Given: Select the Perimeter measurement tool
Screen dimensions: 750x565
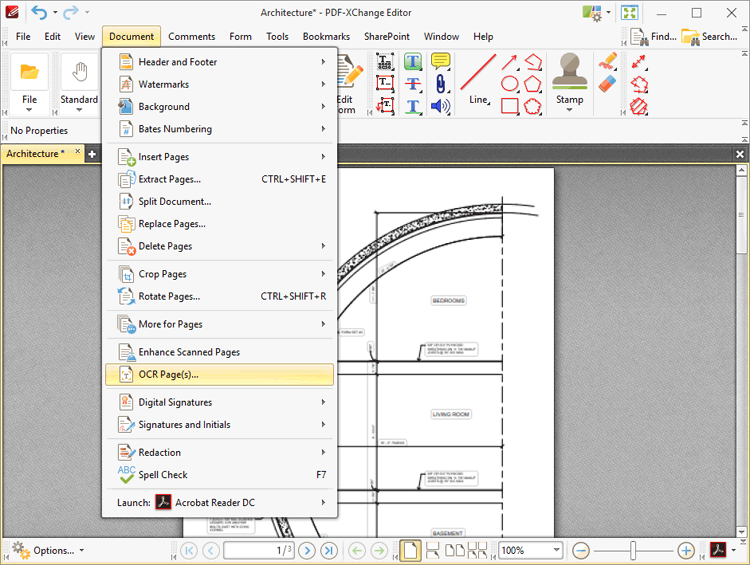Looking at the screenshot, I should 639,84.
